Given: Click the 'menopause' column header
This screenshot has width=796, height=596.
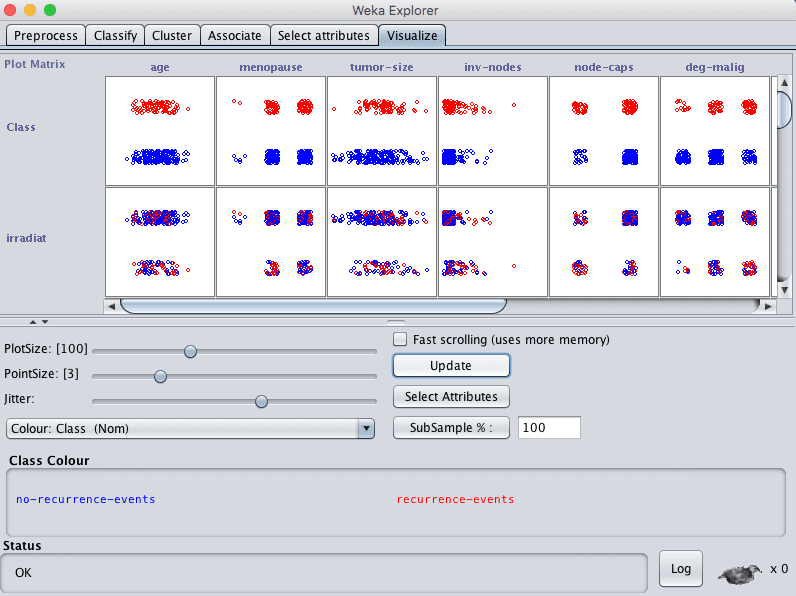Looking at the screenshot, I should click(271, 67).
